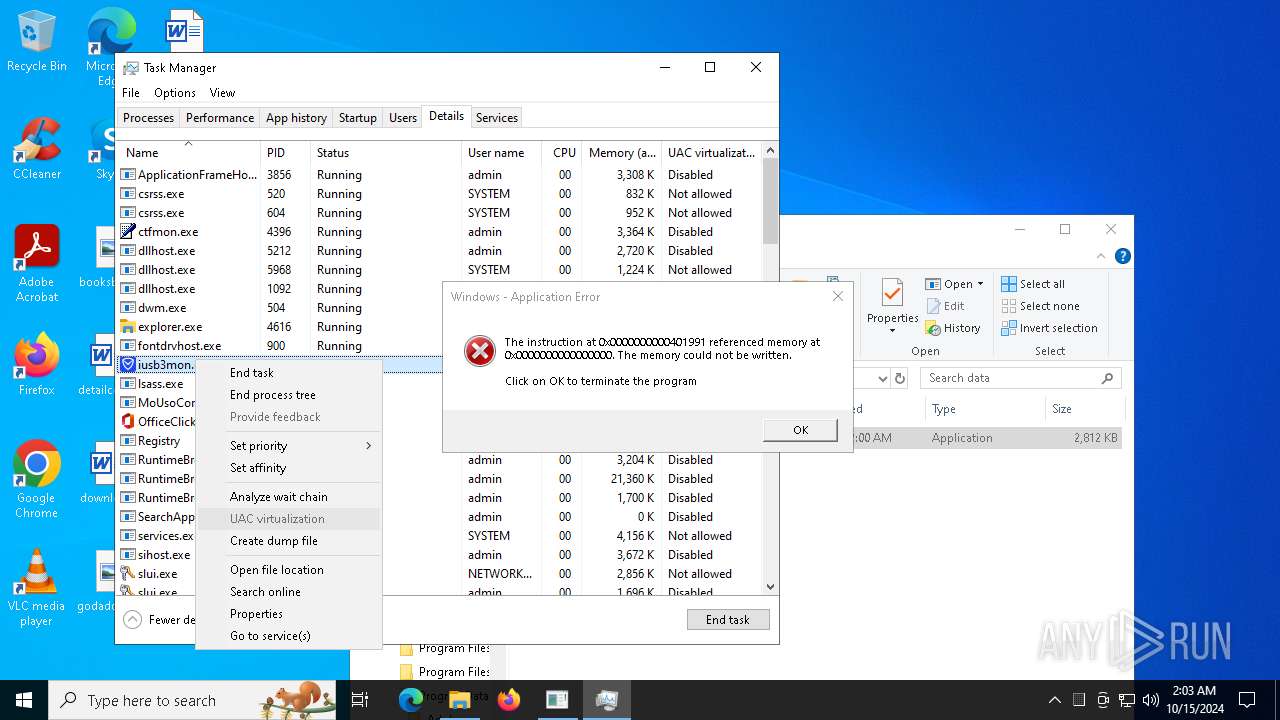This screenshot has height=720, width=1280.
Task: Open Properties from context menu
Action: click(289, 614)
